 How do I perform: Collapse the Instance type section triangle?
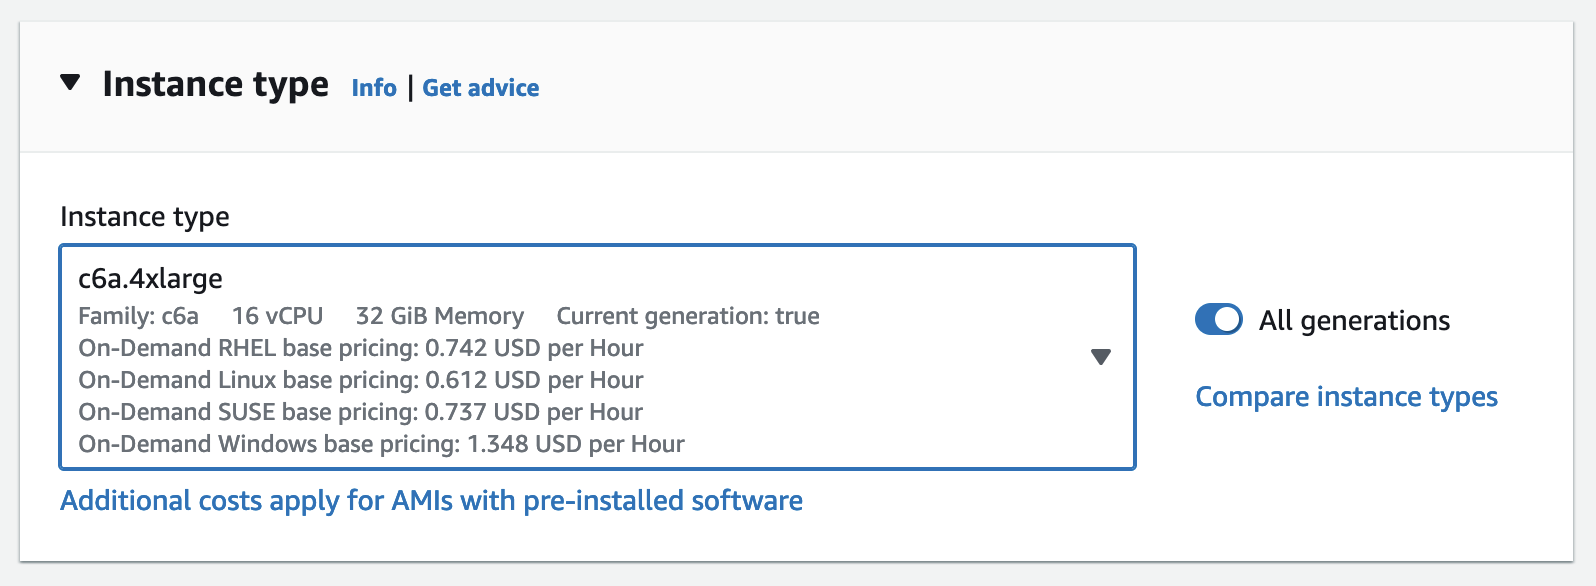(x=70, y=83)
